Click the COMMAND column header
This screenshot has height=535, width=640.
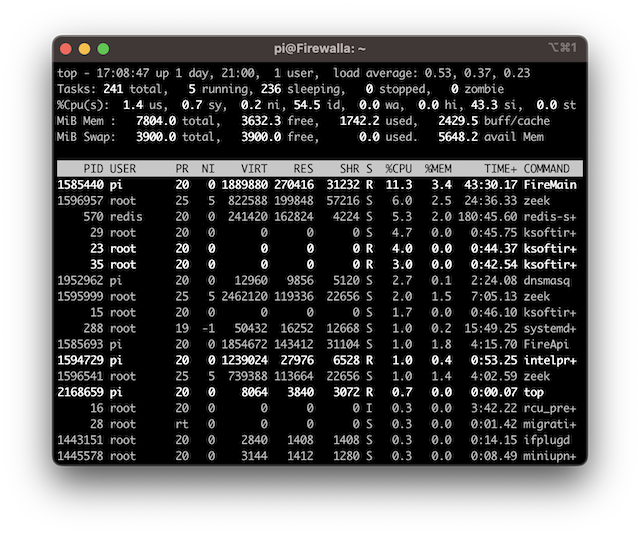547,169
